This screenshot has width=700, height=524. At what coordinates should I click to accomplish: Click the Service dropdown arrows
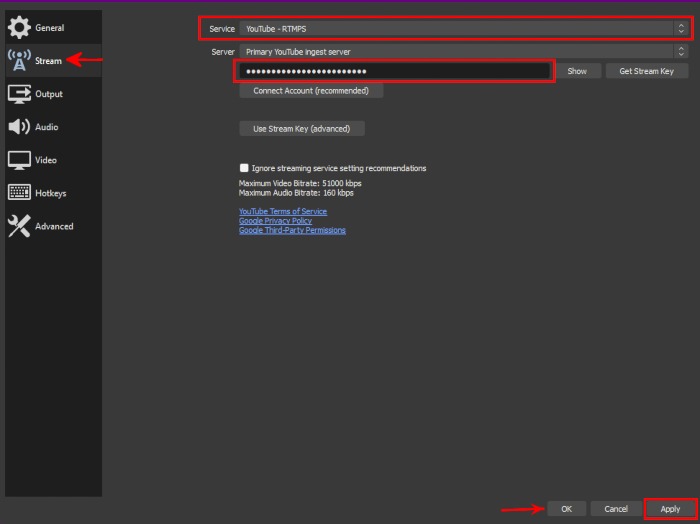point(681,29)
